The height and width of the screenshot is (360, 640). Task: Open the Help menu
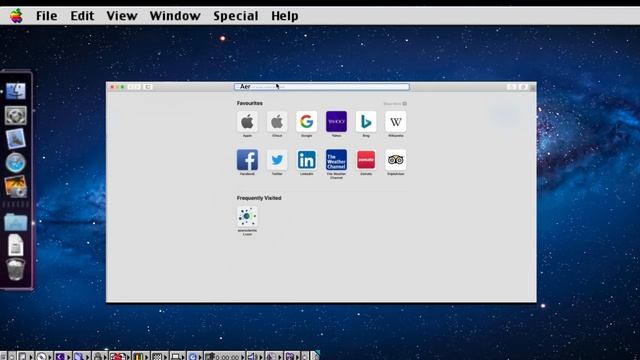[284, 16]
